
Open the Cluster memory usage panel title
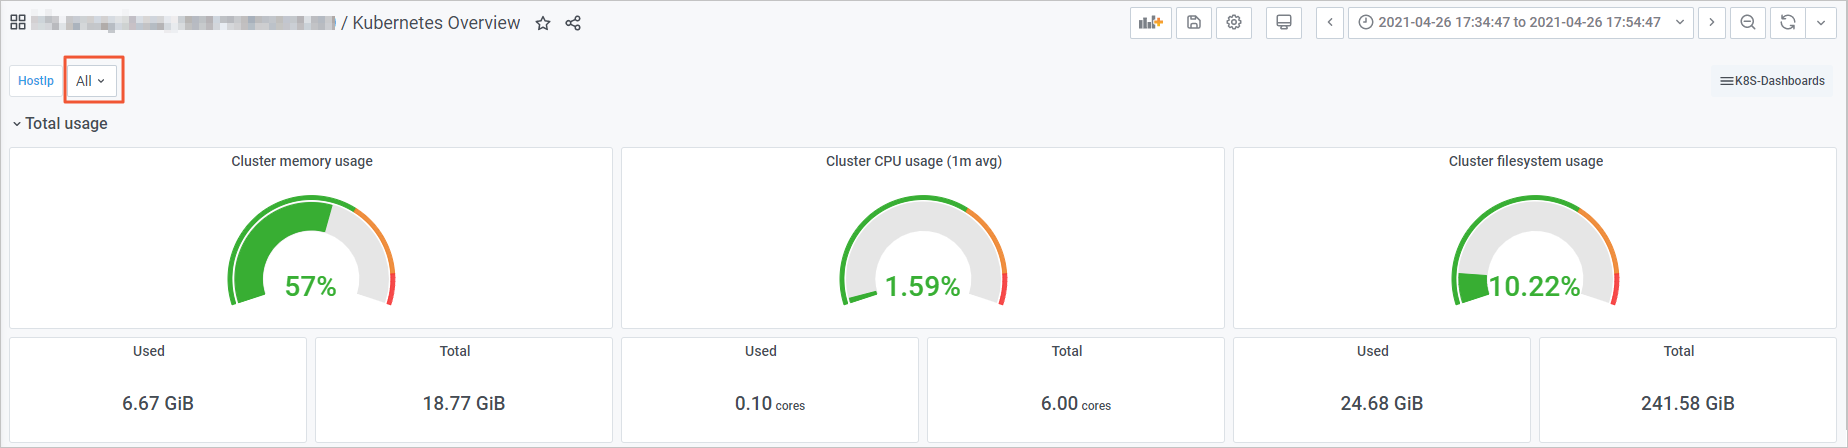coord(302,161)
